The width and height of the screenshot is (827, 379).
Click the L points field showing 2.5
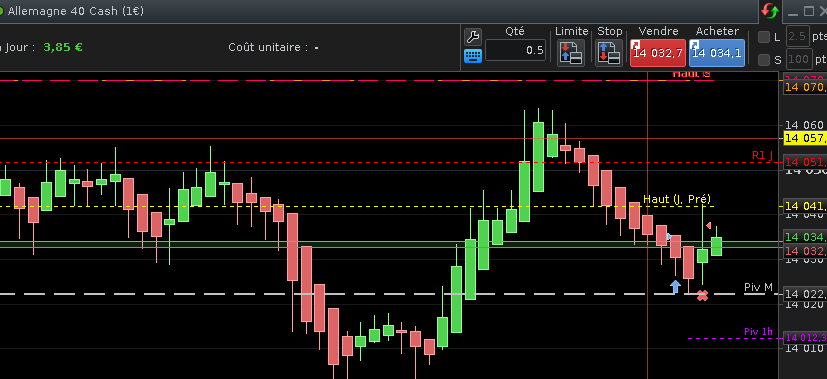click(x=797, y=37)
